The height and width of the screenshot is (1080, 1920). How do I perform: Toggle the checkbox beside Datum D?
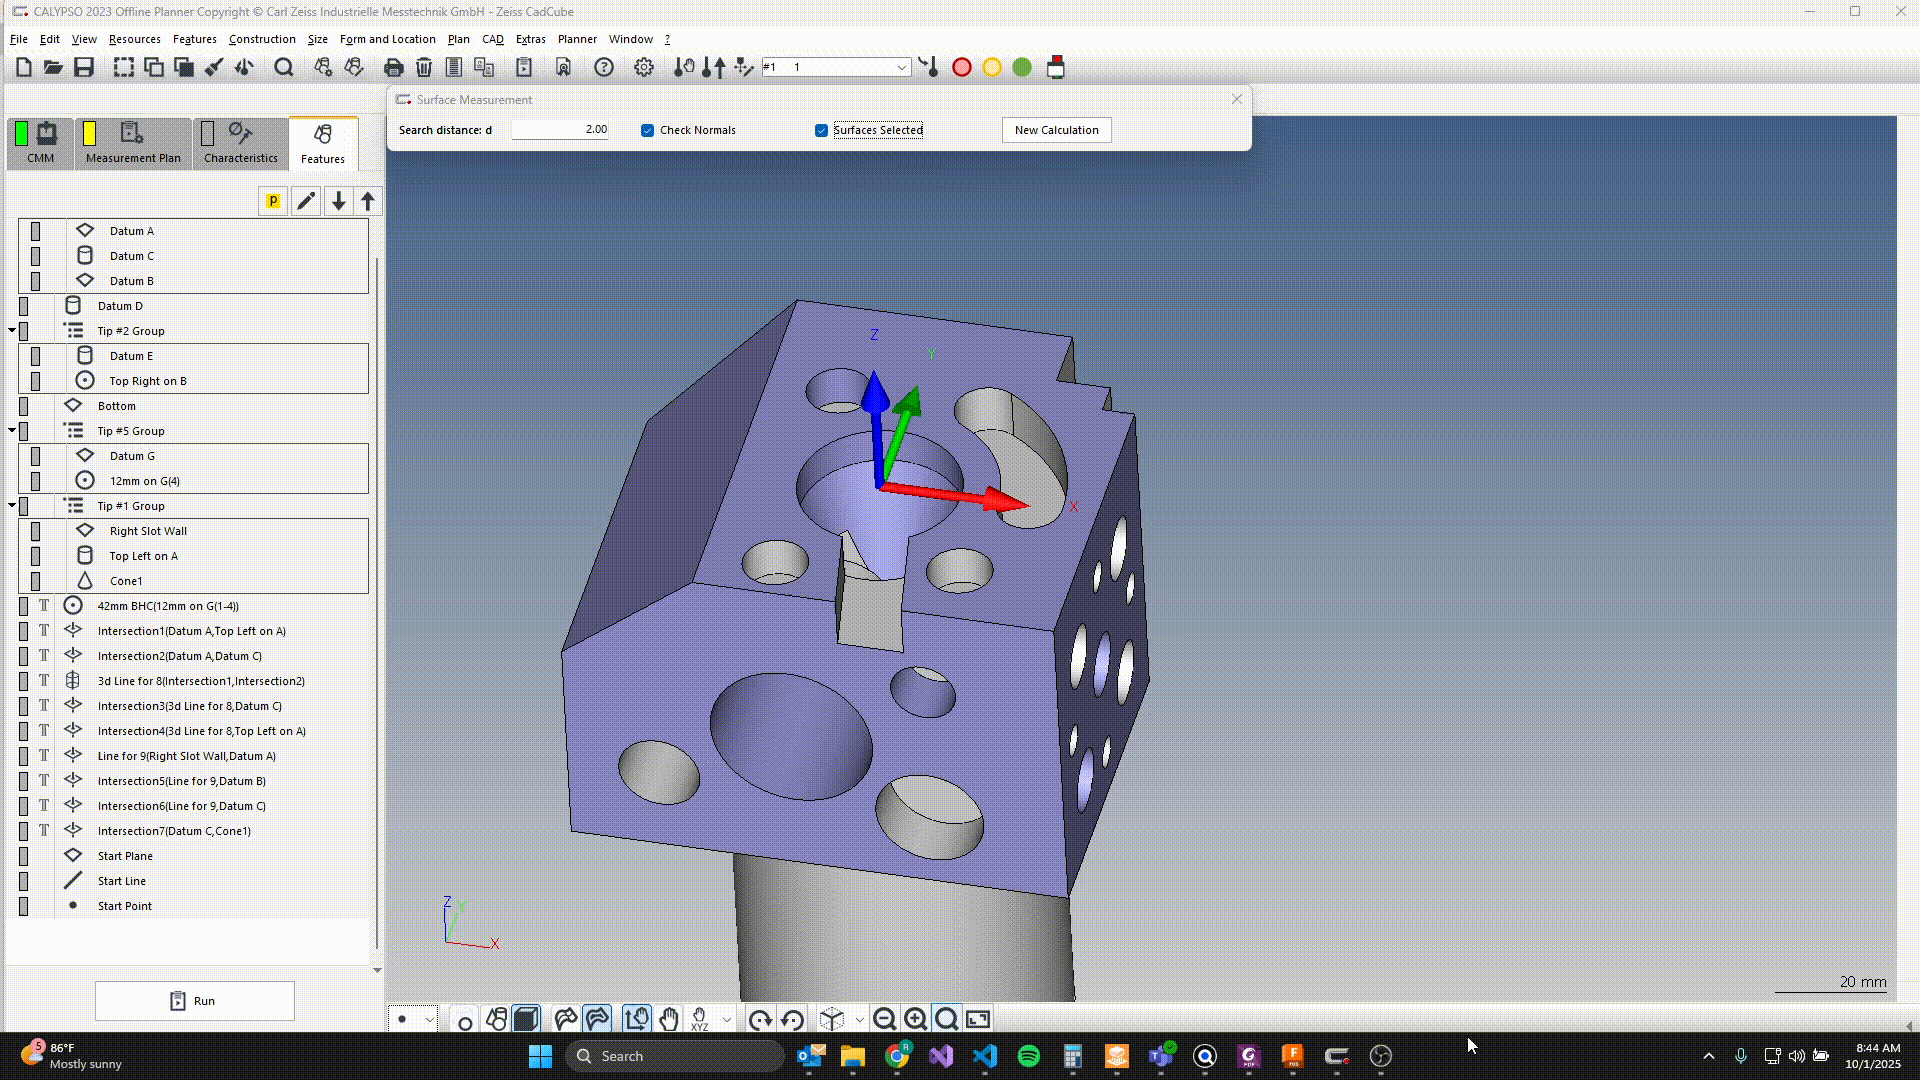pyautogui.click(x=24, y=306)
